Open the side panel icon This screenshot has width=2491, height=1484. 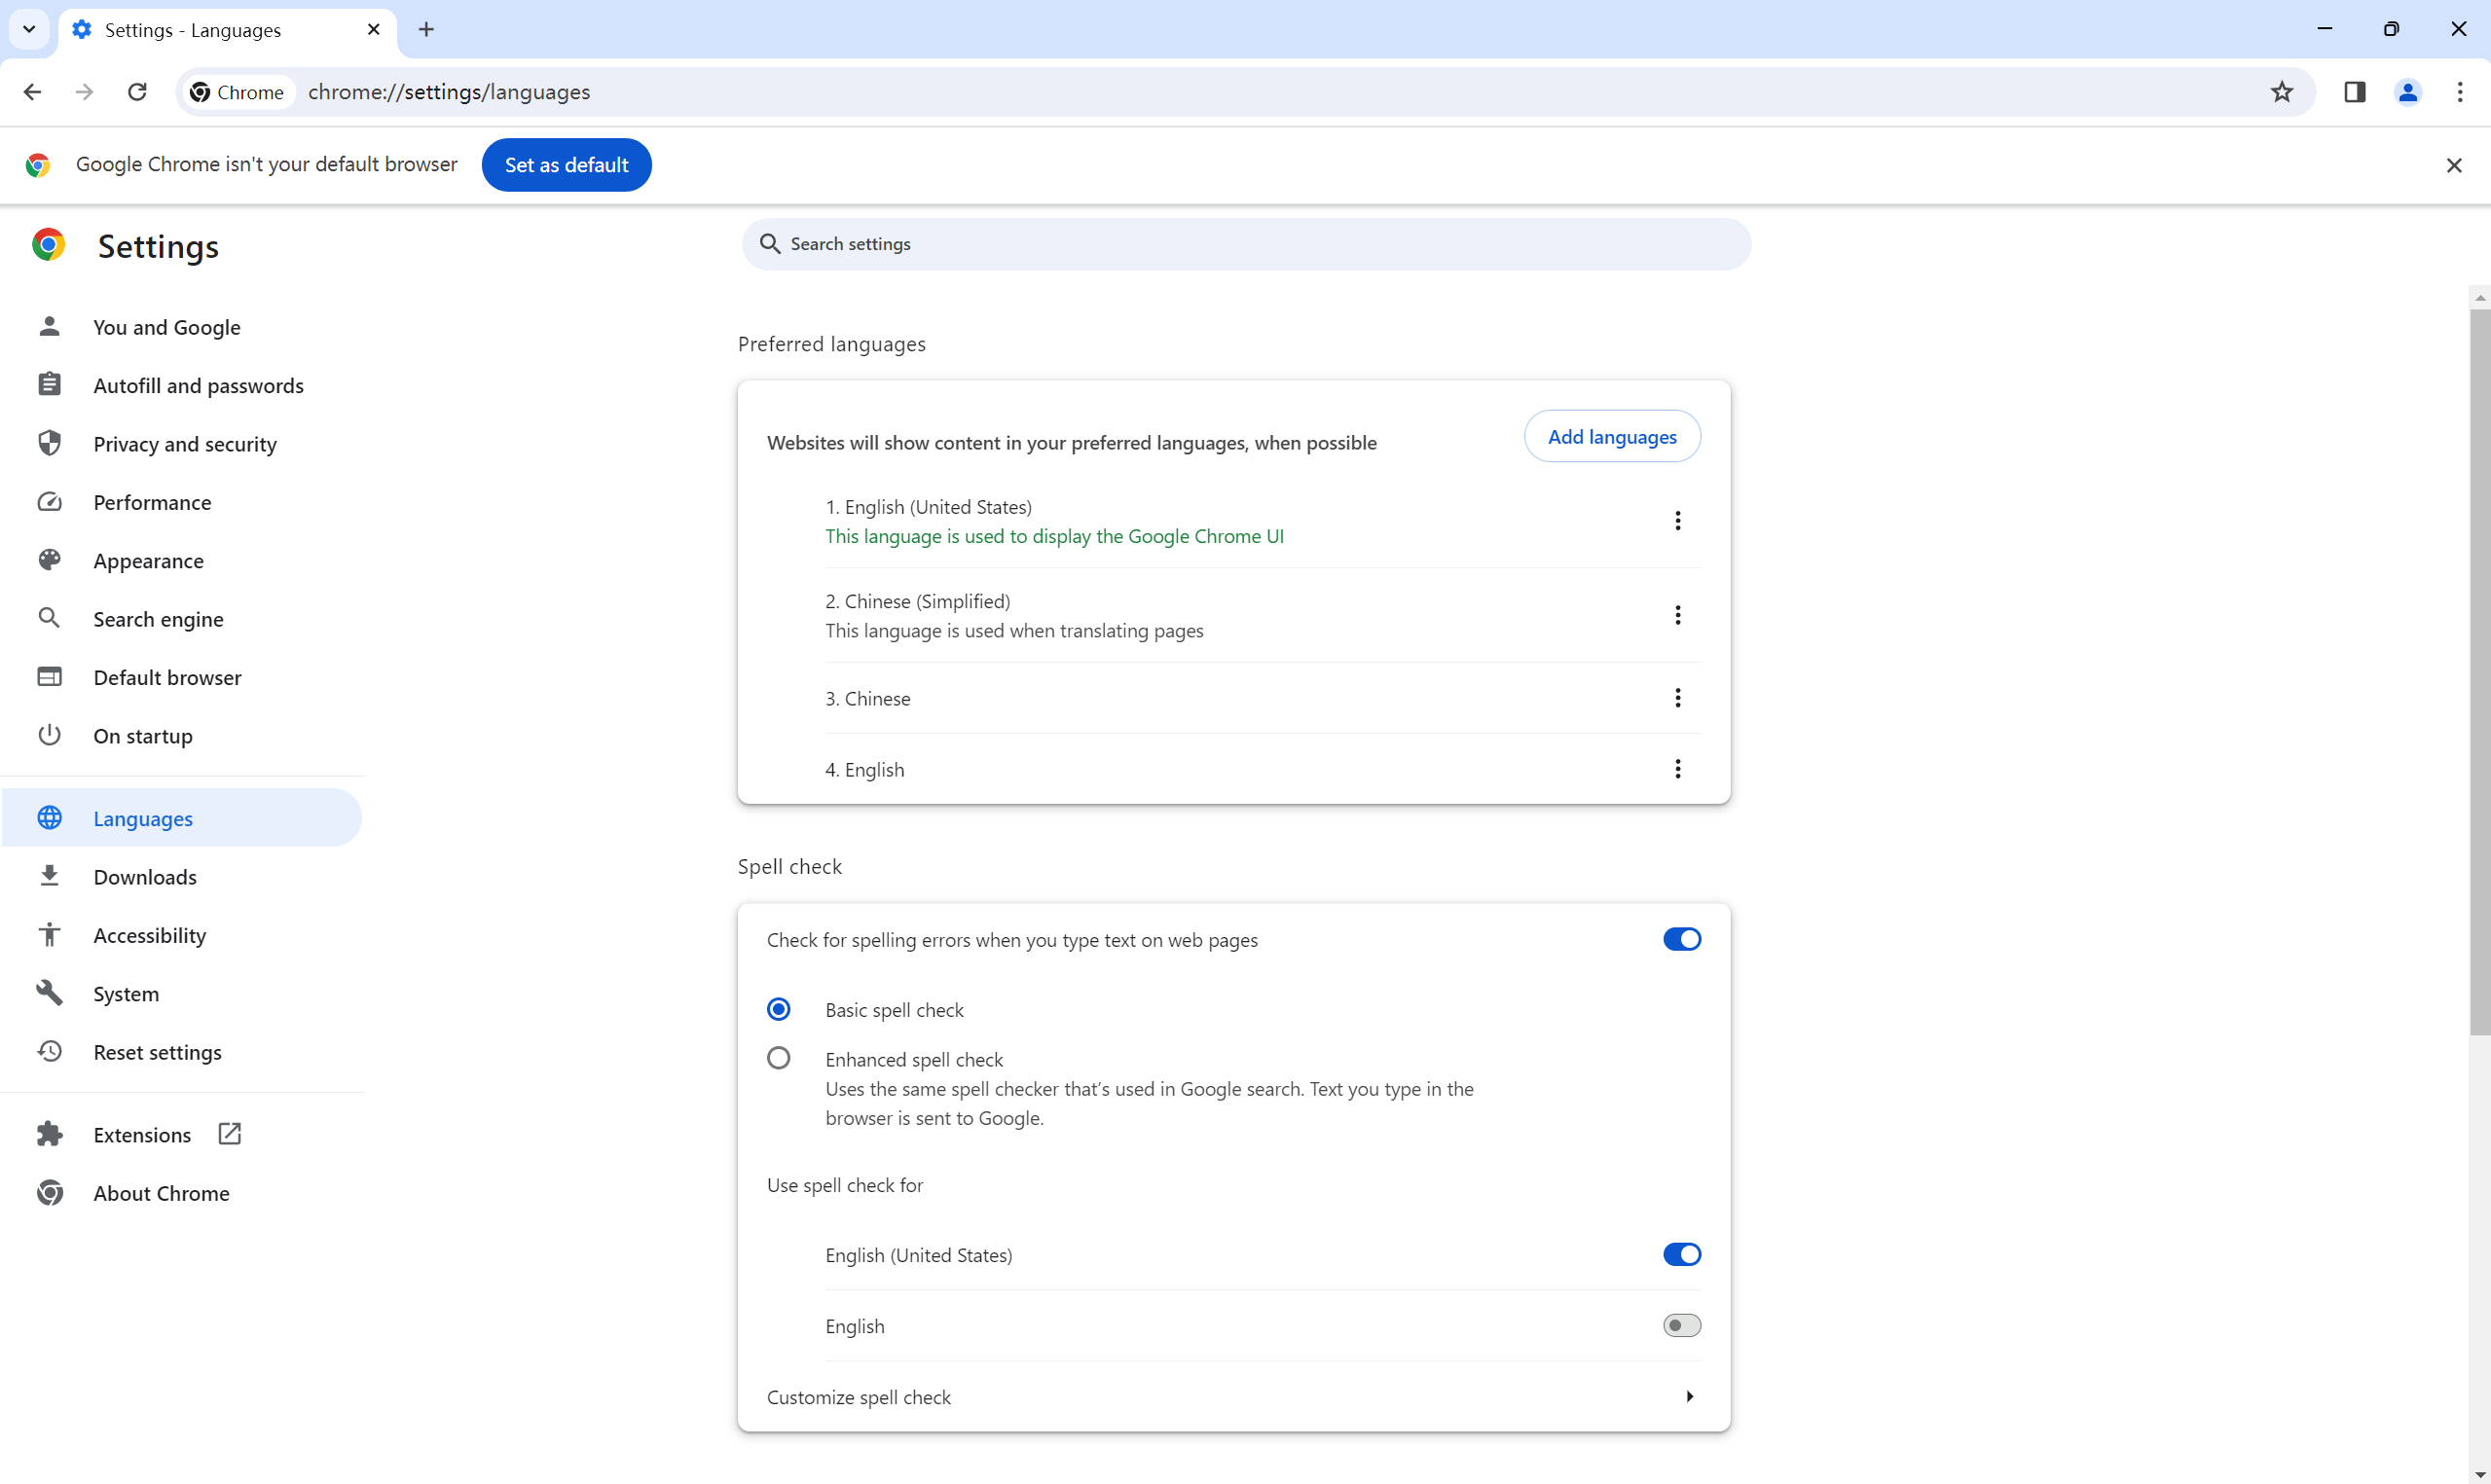2354,92
